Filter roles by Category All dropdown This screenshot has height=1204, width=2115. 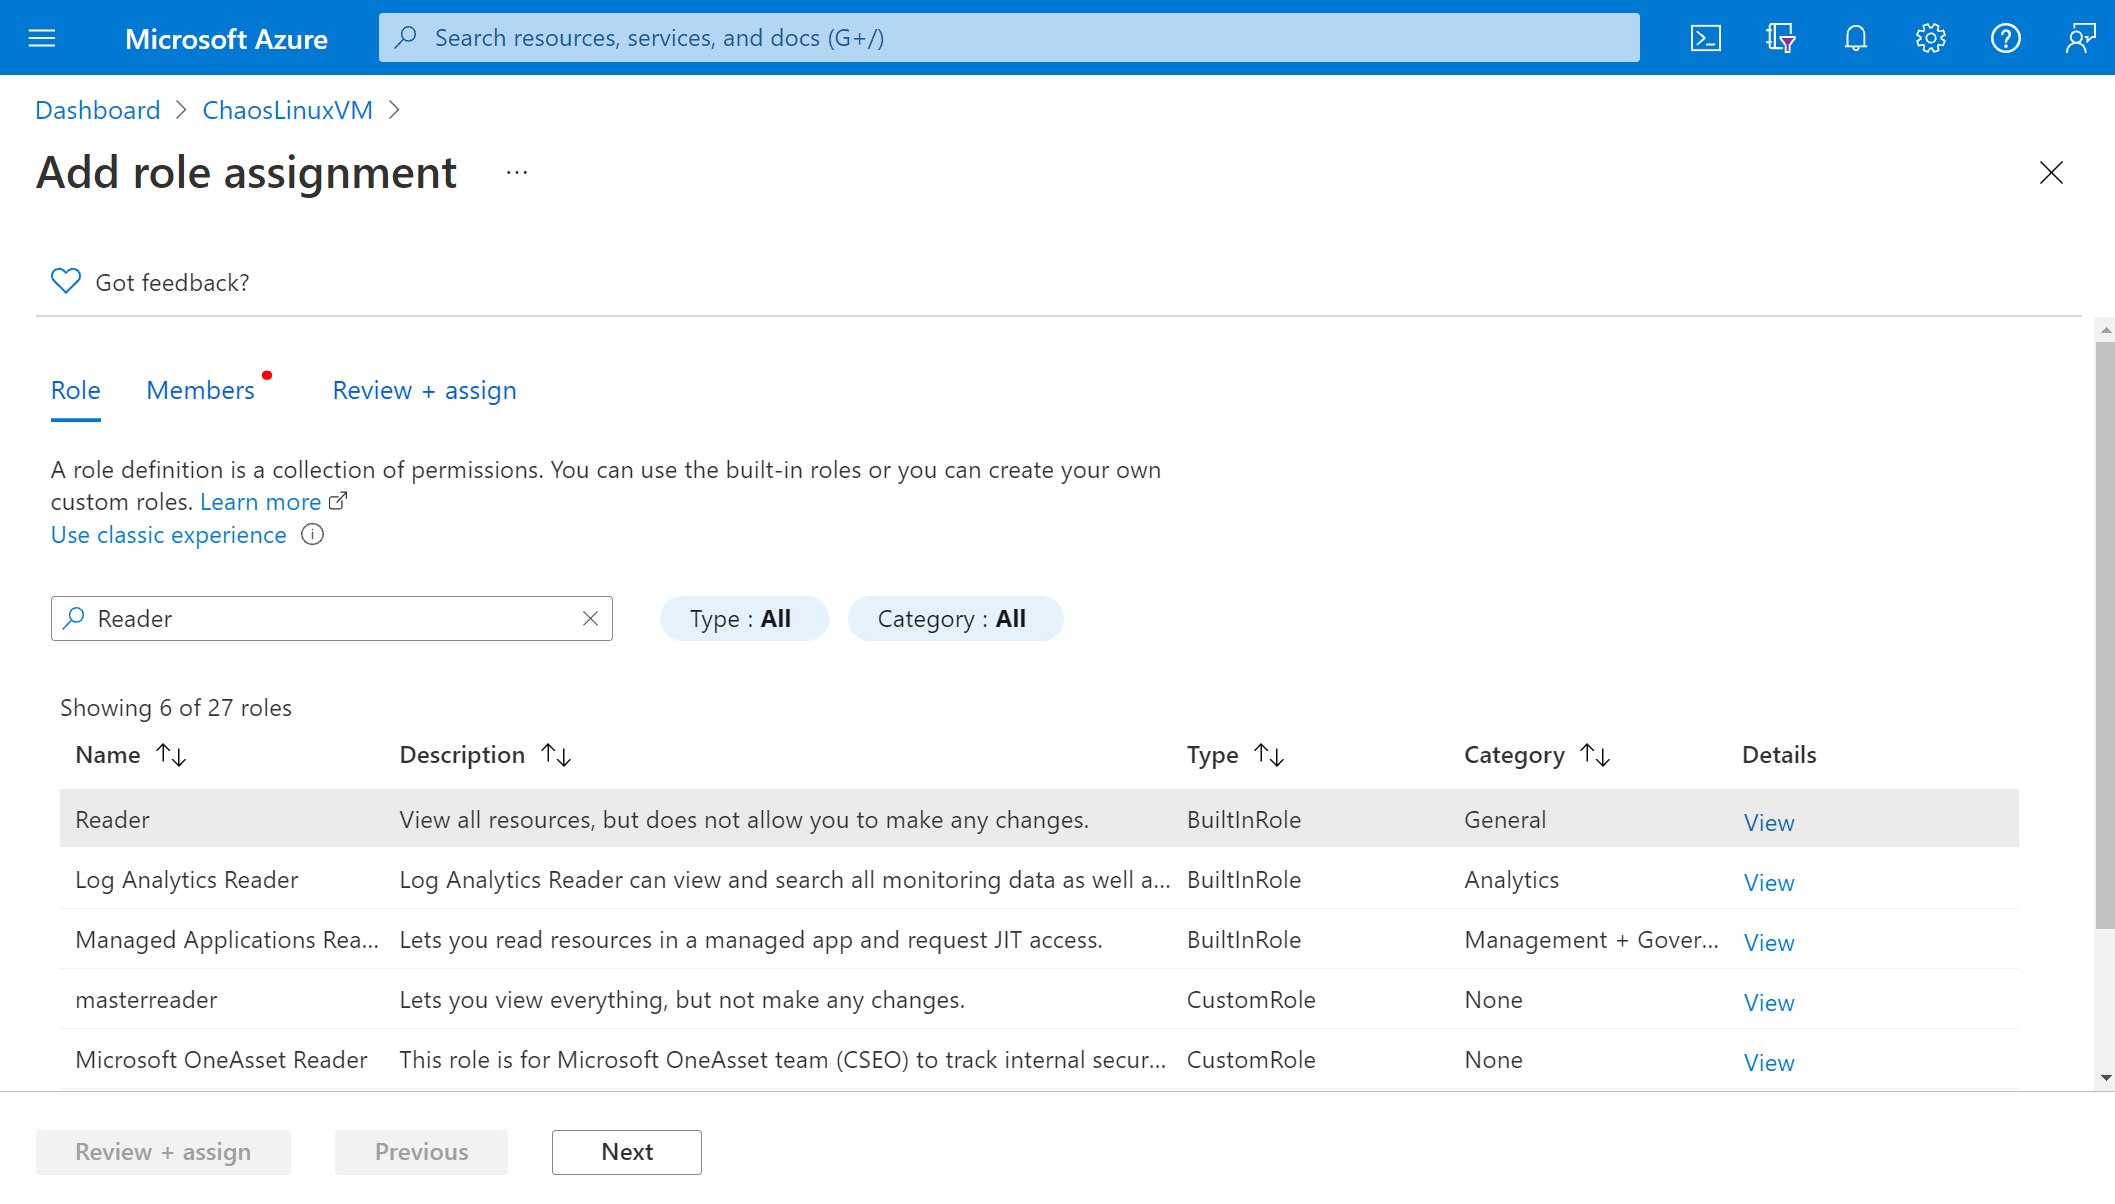point(951,617)
